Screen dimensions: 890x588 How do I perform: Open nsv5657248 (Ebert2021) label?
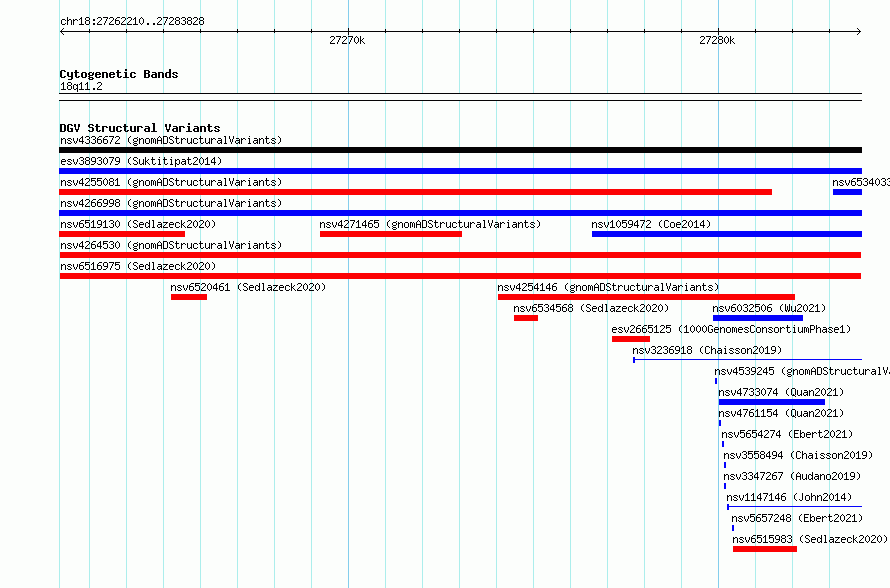coord(797,518)
